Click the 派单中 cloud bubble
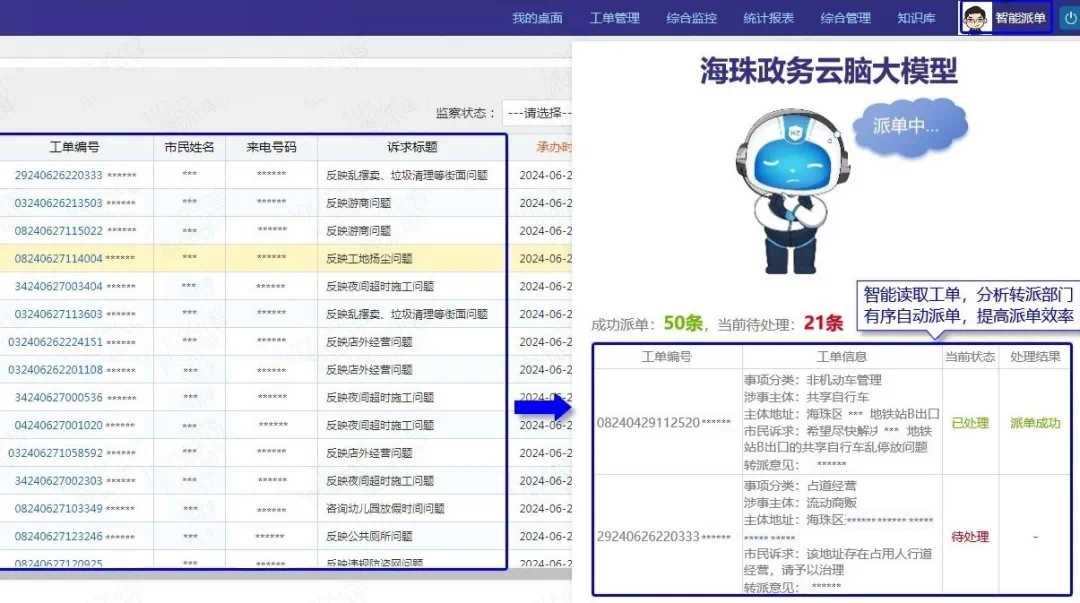The height and width of the screenshot is (603, 1080). [907, 126]
